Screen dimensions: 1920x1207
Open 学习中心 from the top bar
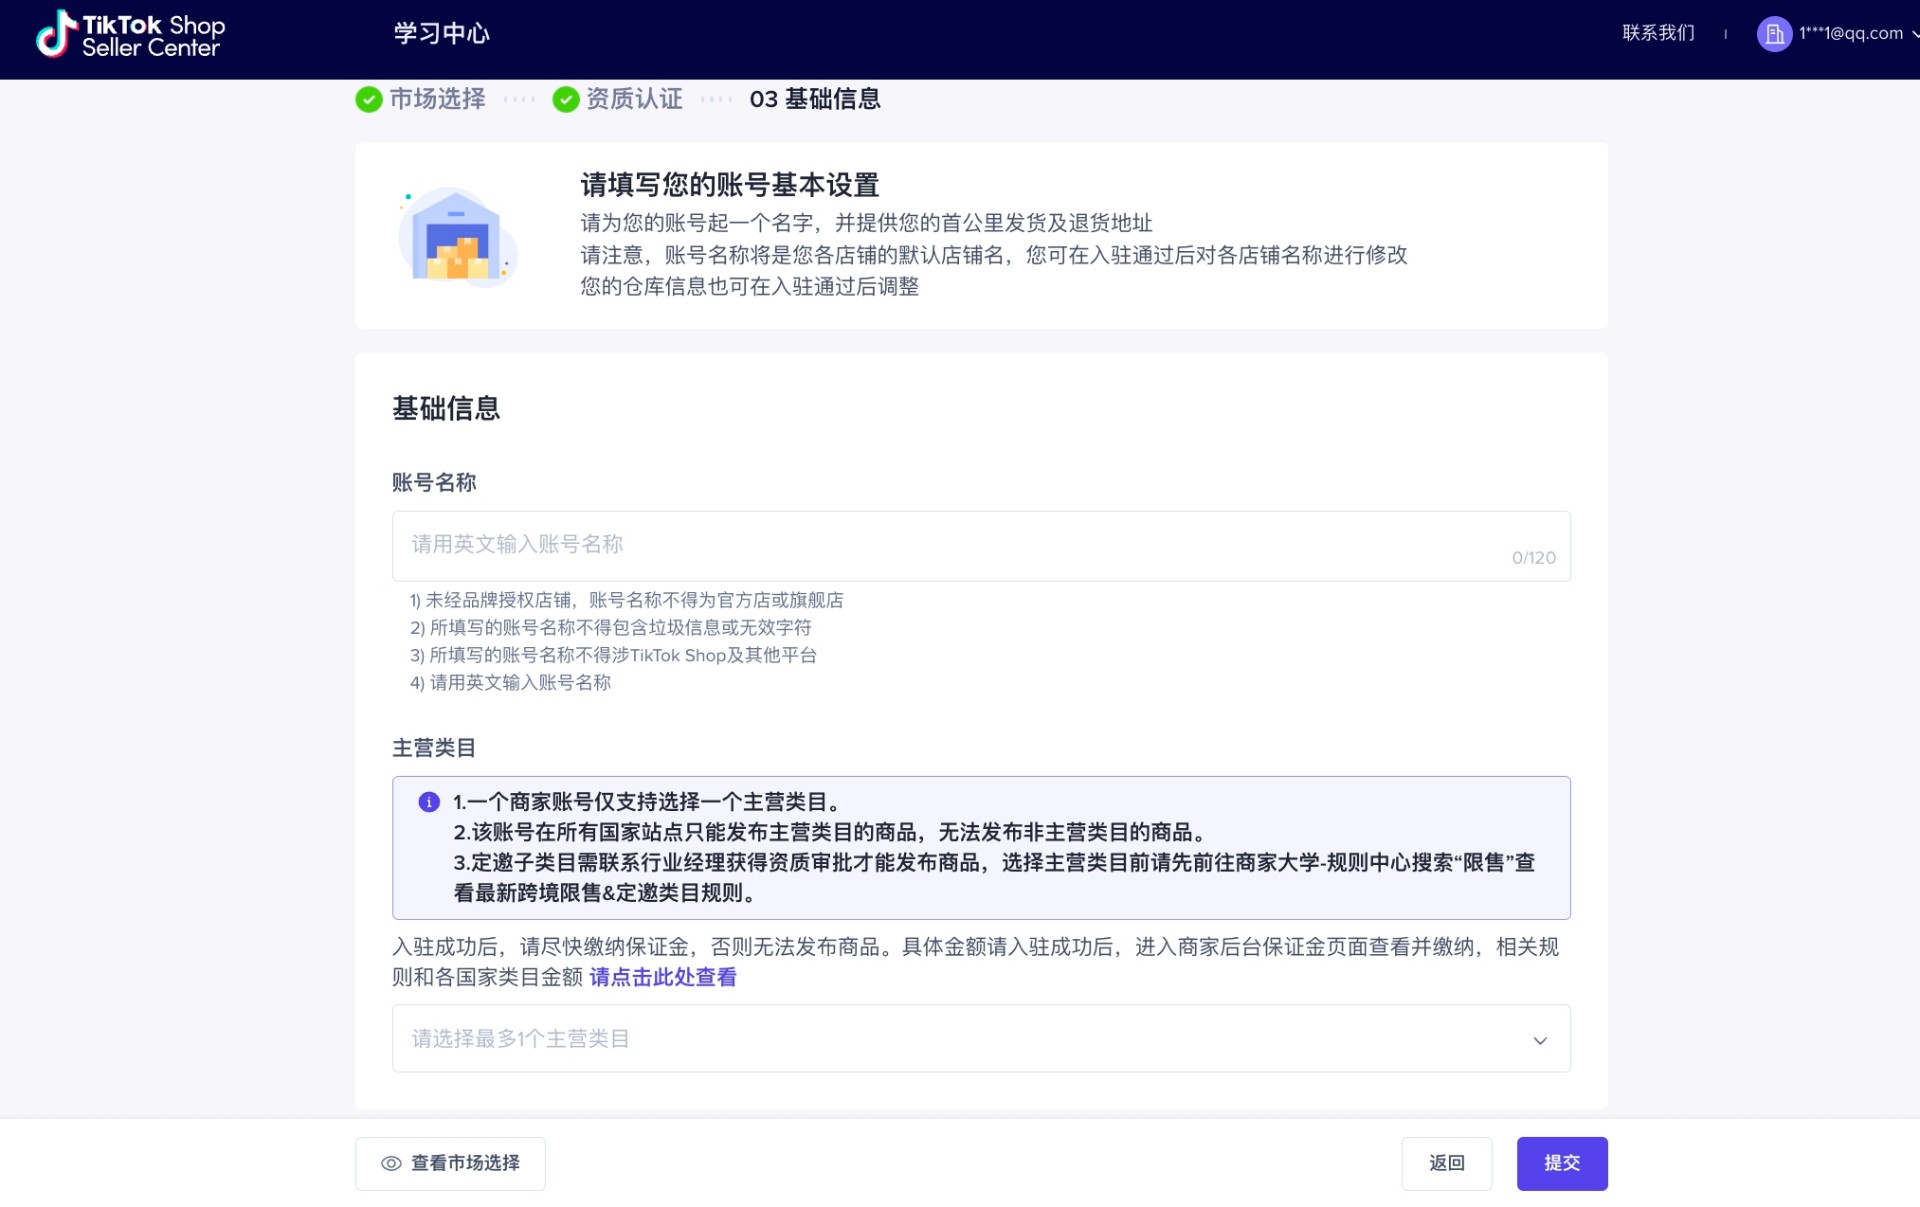[x=442, y=33]
